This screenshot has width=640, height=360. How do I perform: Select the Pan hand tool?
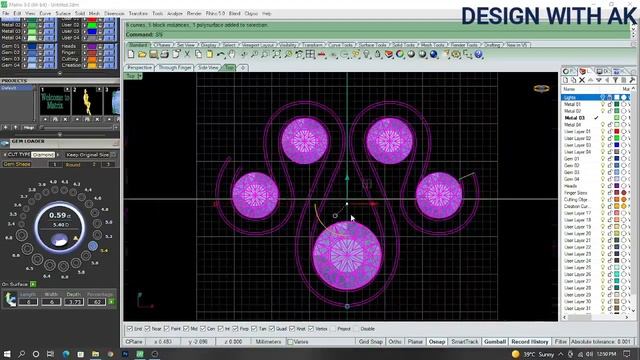232,54
